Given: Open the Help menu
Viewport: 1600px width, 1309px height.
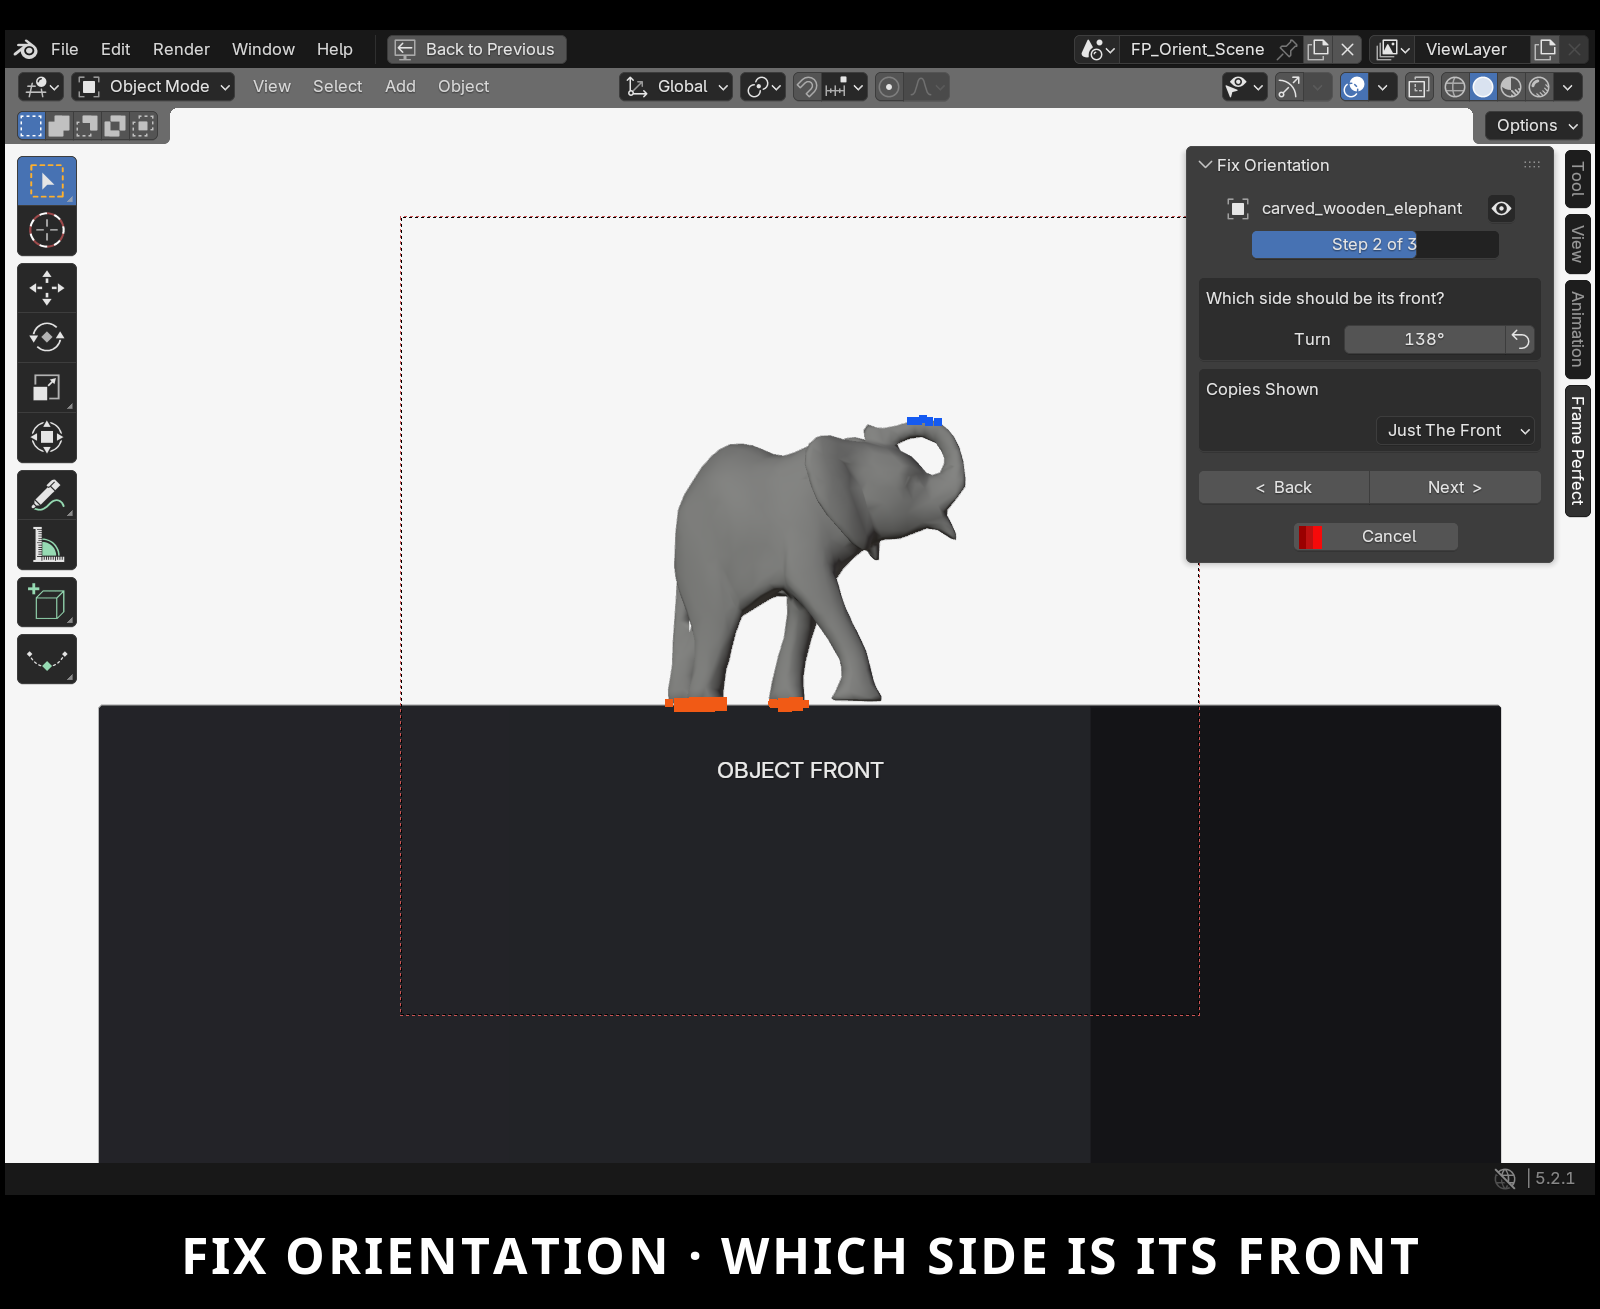Looking at the screenshot, I should (335, 49).
